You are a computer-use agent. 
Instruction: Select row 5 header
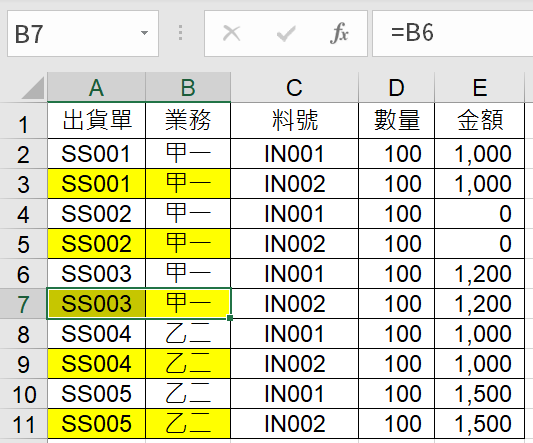(x=23, y=243)
